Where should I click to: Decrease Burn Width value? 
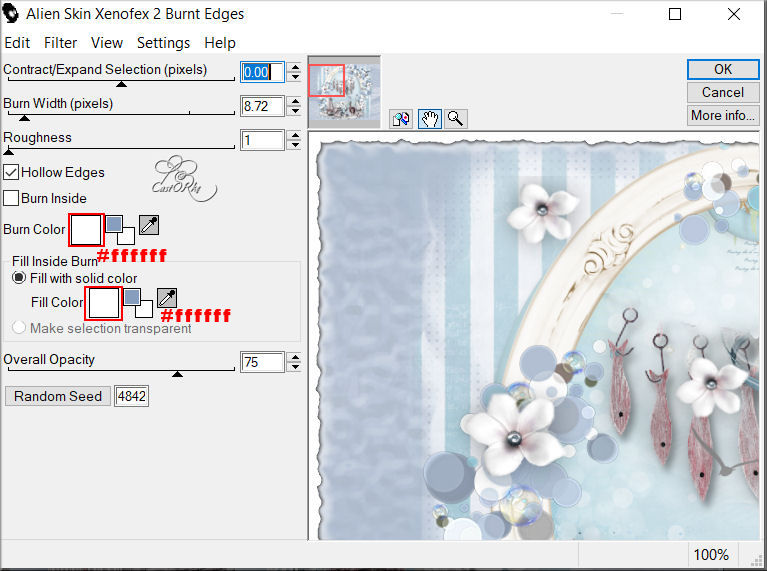[294, 111]
